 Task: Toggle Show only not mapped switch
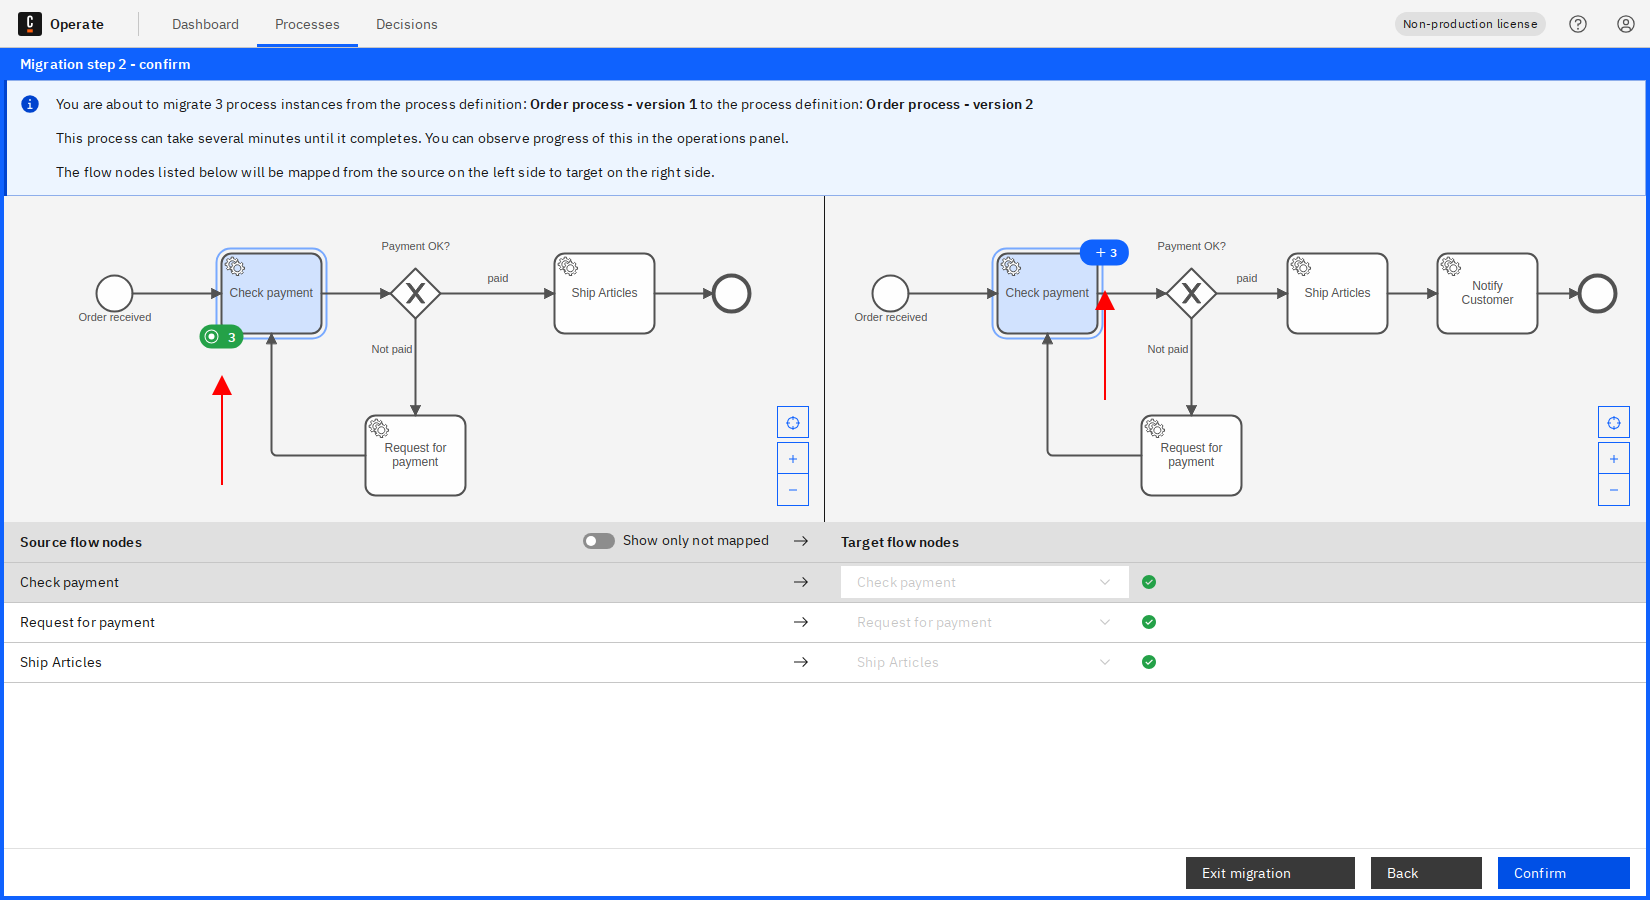pos(599,541)
